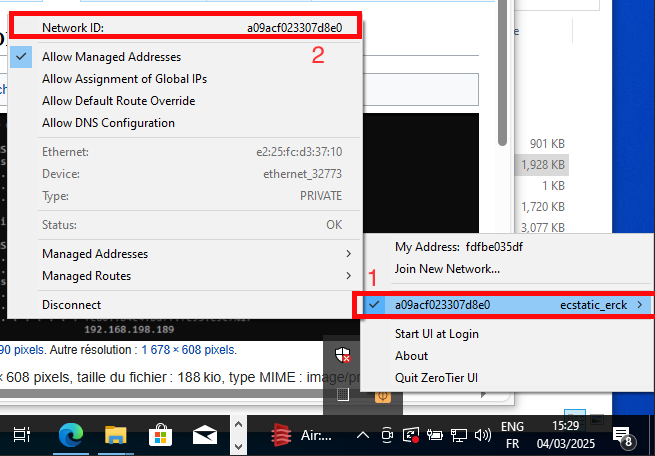Toggle Allow DNS Configuration option

tap(108, 123)
